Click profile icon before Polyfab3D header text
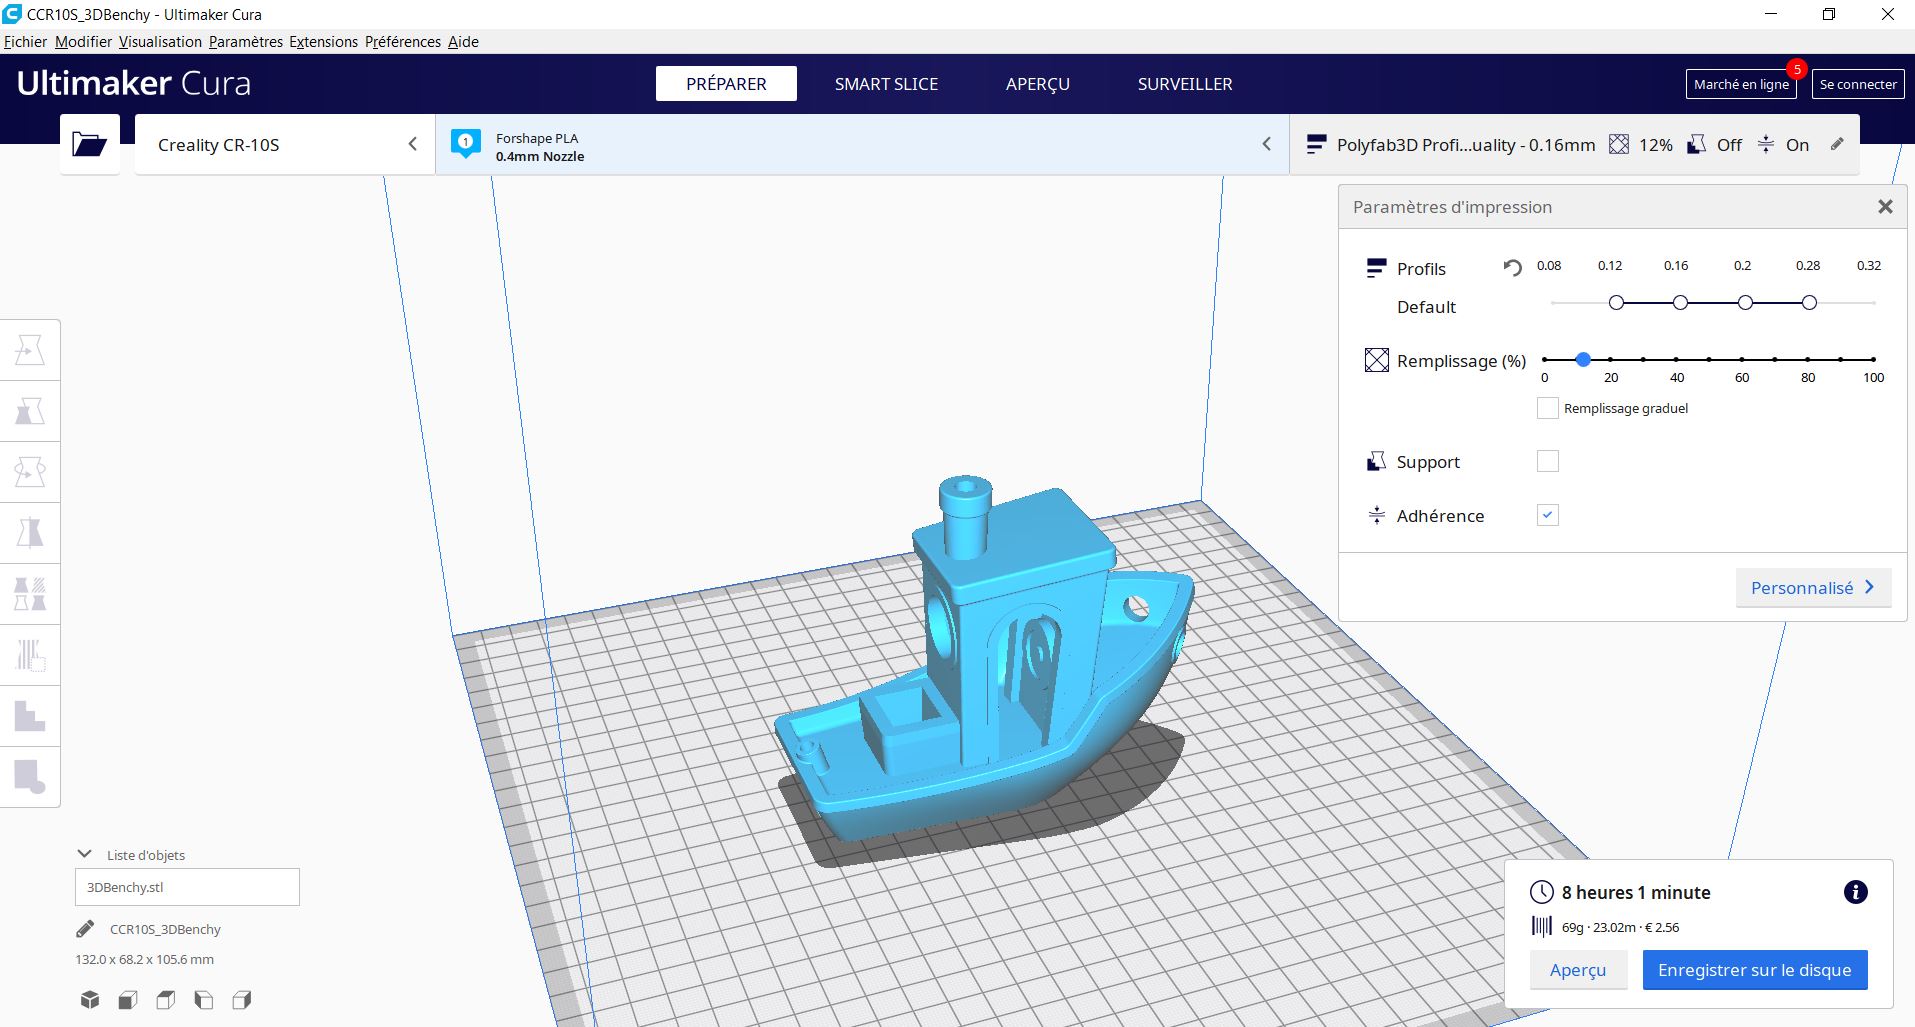This screenshot has width=1915, height=1027. point(1316,144)
